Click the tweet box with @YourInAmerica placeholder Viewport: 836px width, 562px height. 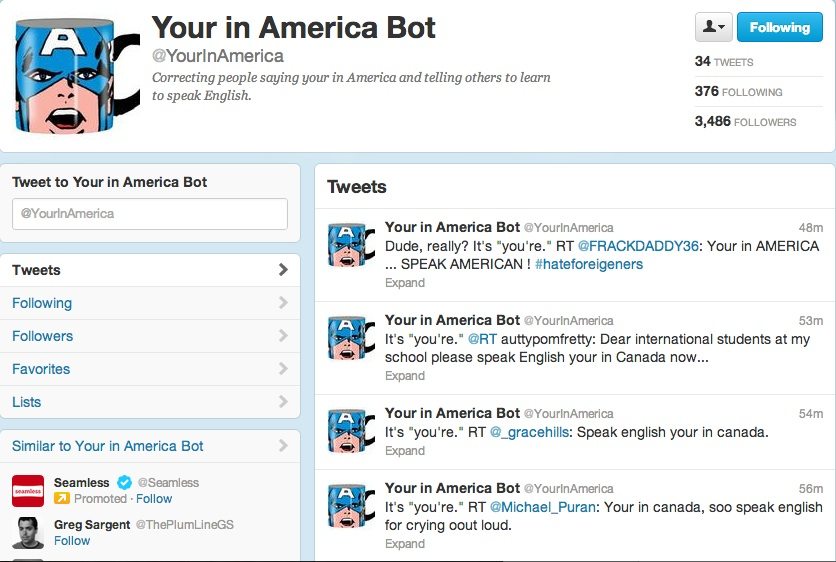150,214
